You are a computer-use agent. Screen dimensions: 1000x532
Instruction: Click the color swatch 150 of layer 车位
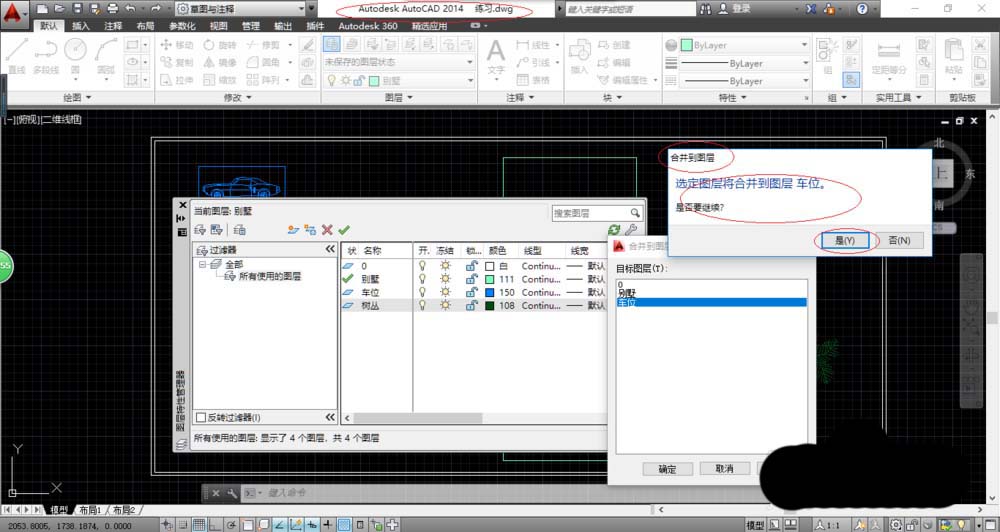click(490, 293)
